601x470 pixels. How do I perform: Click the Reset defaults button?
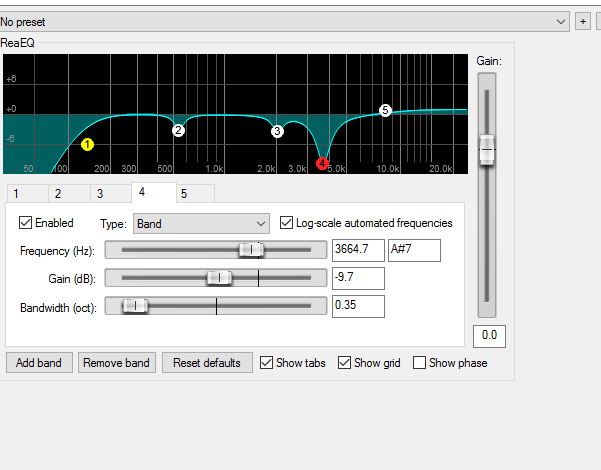(x=207, y=363)
